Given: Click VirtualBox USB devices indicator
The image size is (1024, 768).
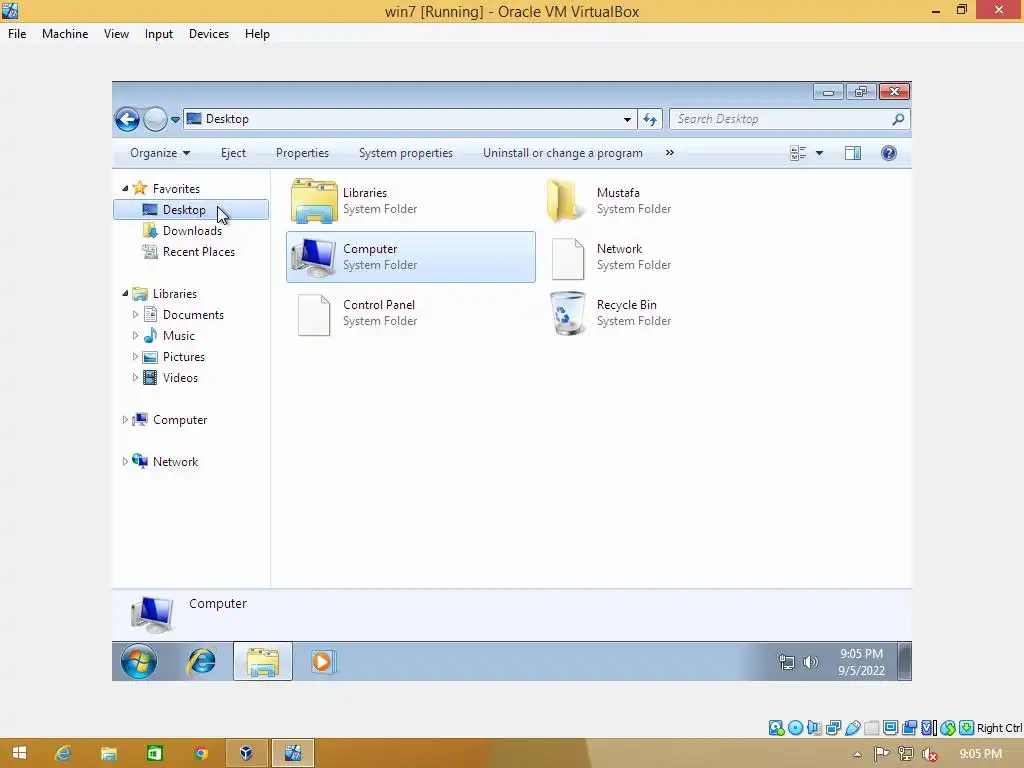Looking at the screenshot, I should (x=852, y=728).
